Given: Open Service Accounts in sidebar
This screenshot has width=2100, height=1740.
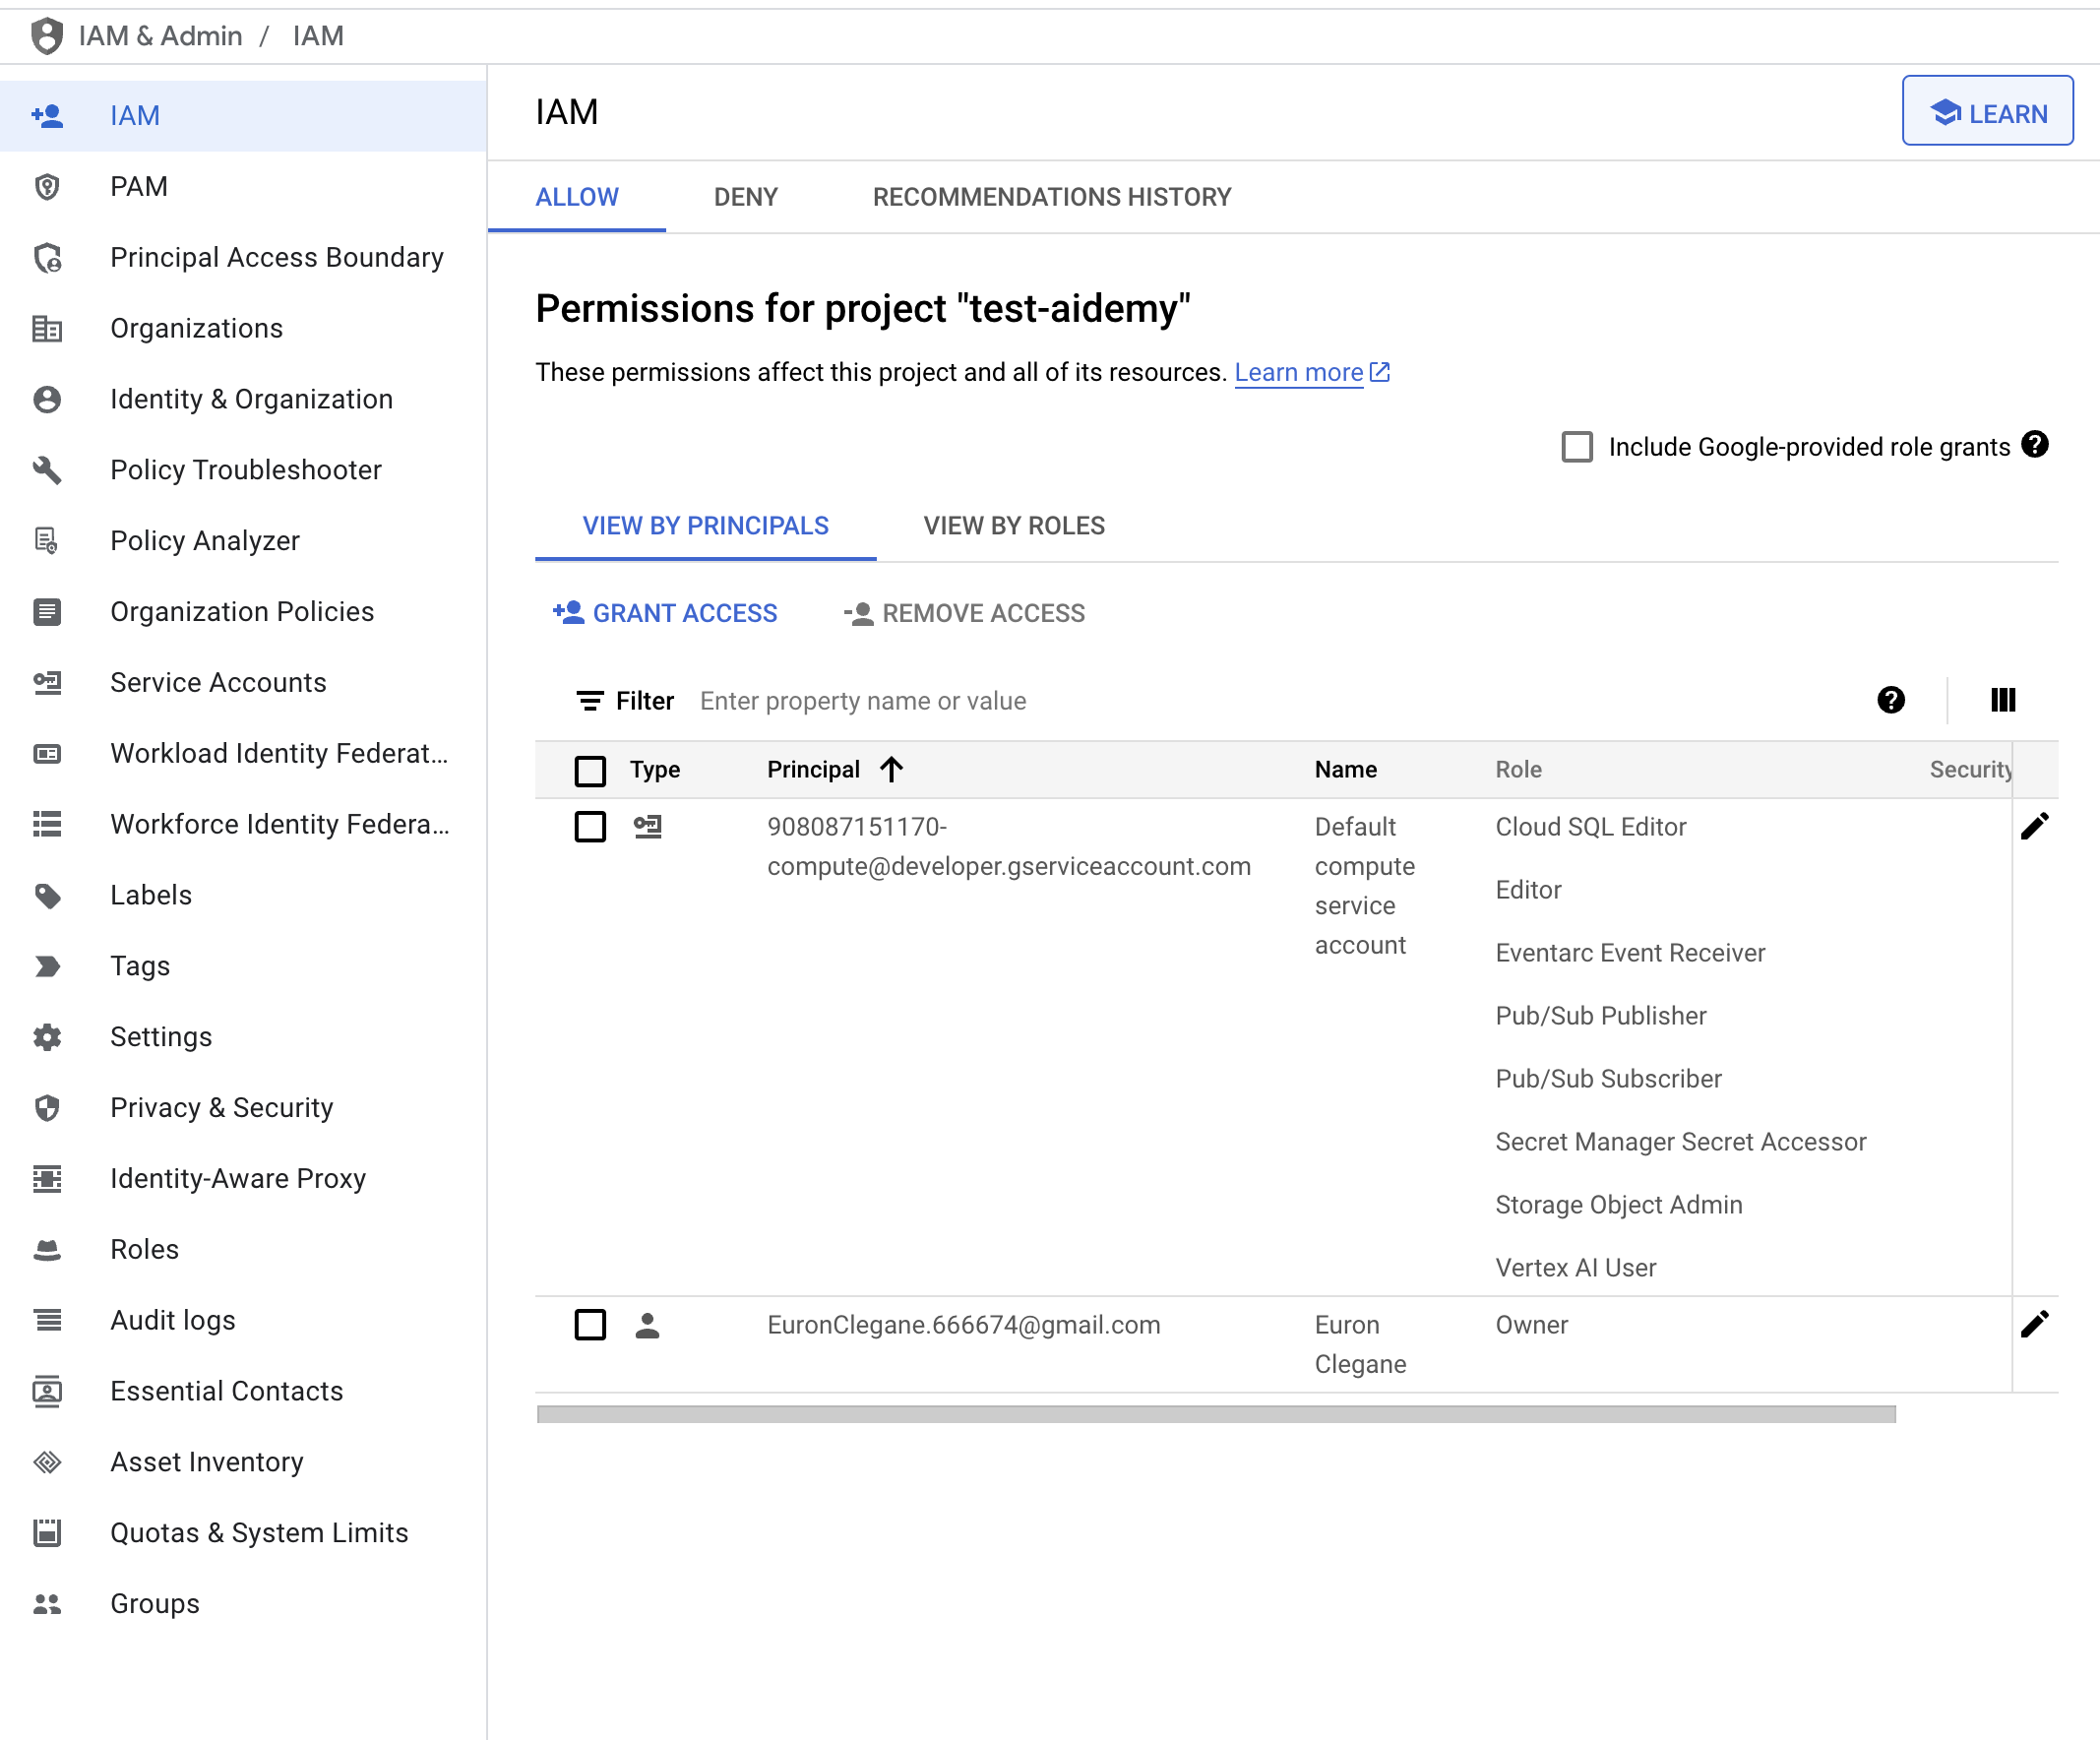Looking at the screenshot, I should point(218,683).
